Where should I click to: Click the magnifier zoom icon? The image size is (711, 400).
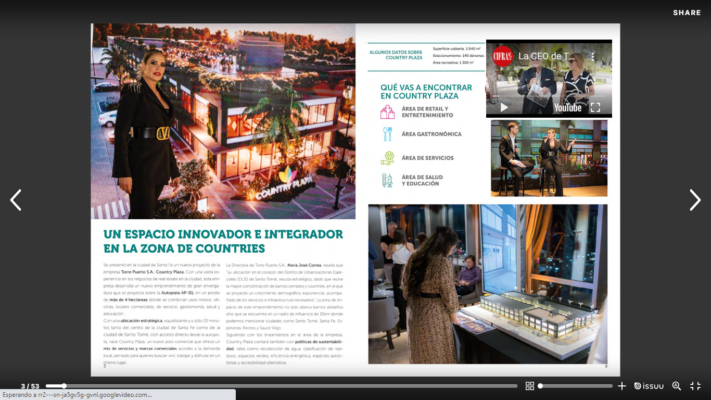coord(677,386)
